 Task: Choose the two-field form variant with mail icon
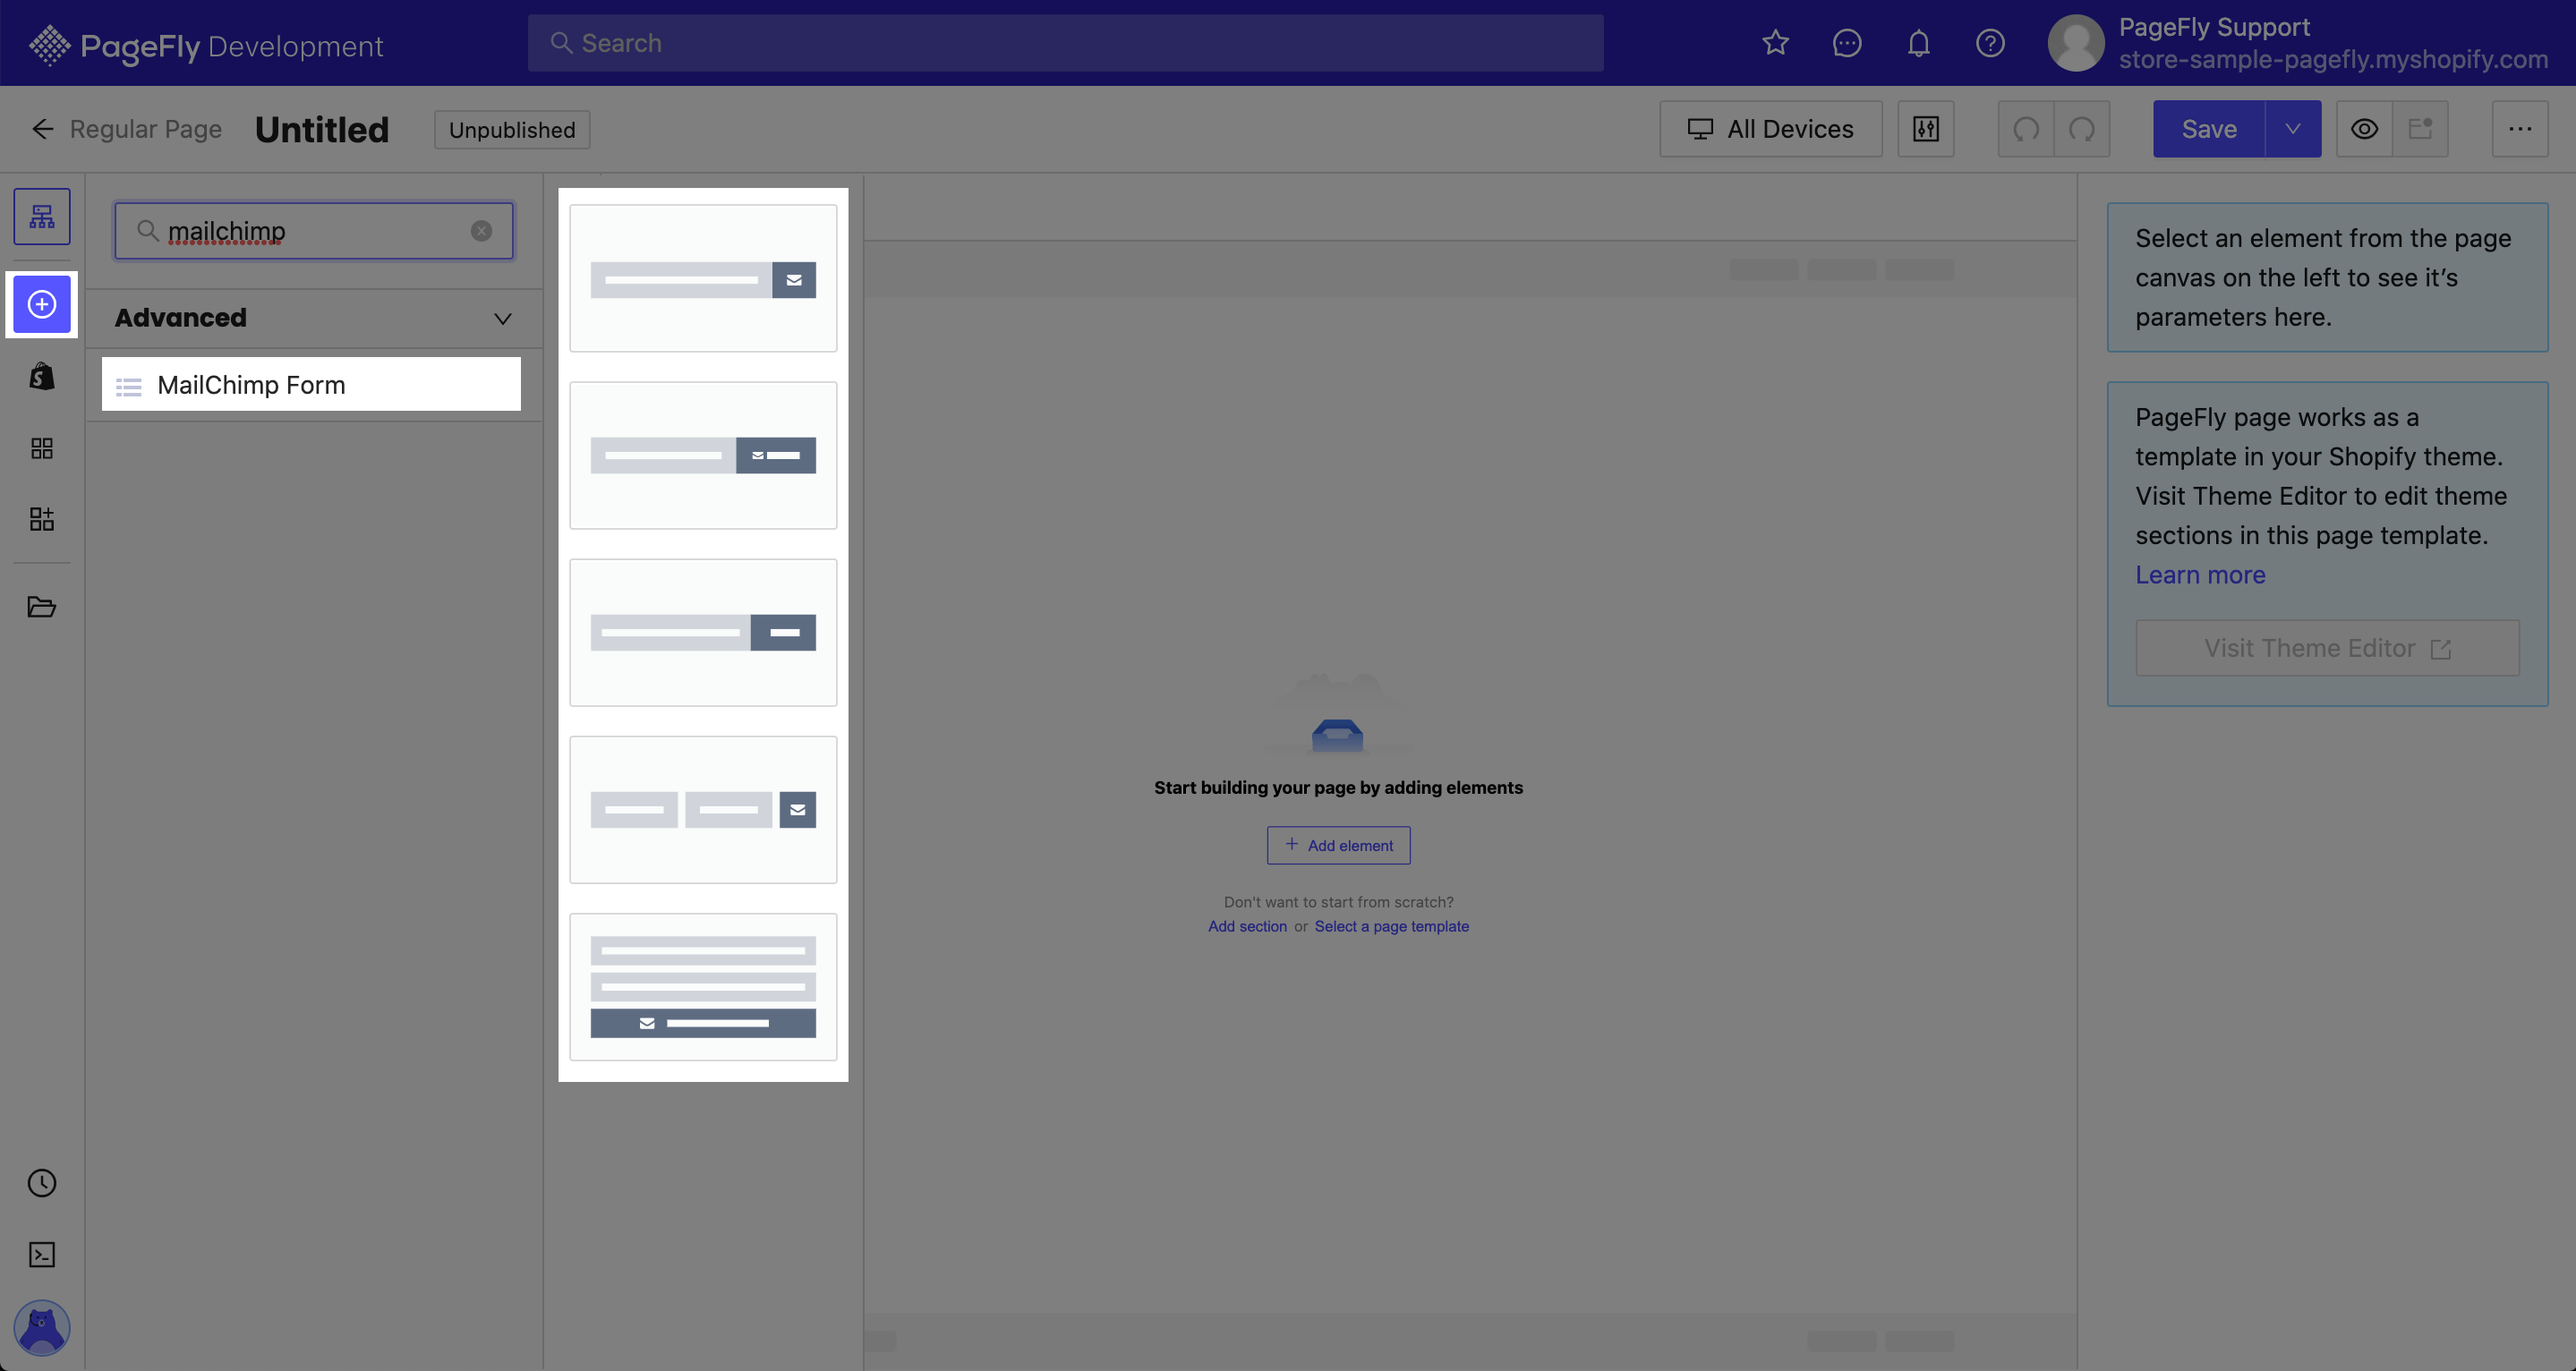point(703,810)
